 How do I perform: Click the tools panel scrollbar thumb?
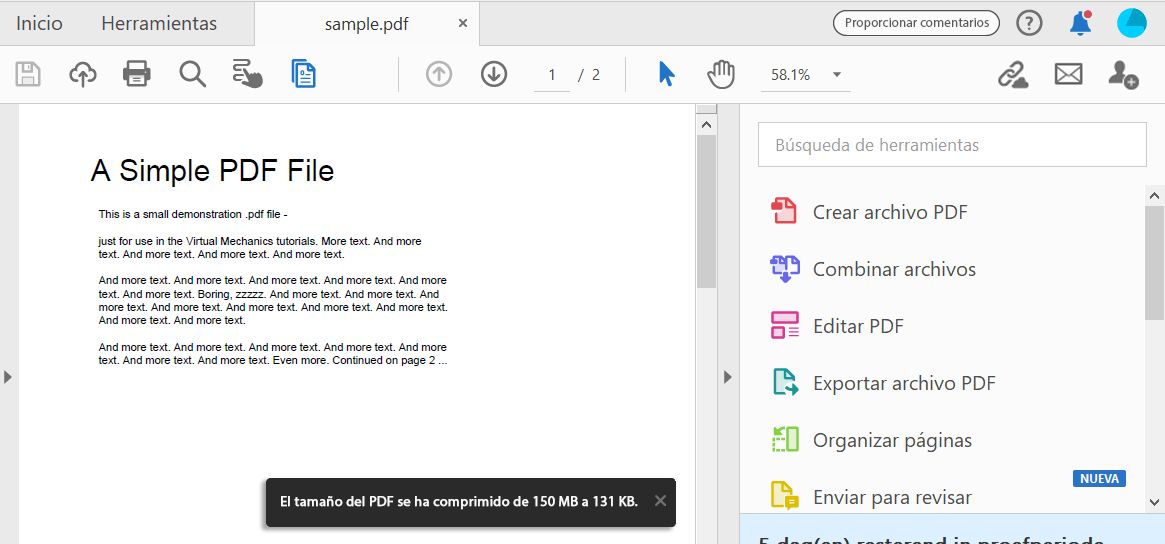(1155, 263)
